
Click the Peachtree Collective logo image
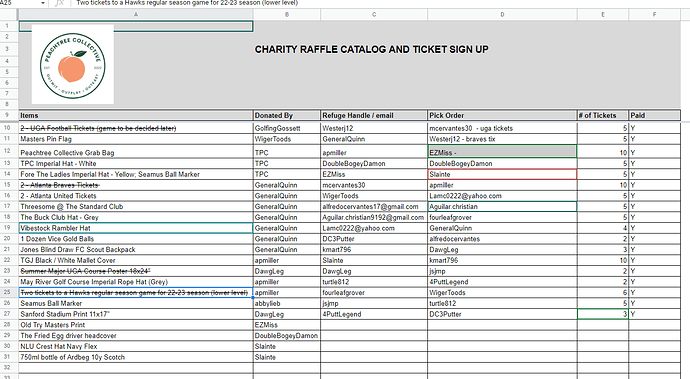tap(73, 65)
